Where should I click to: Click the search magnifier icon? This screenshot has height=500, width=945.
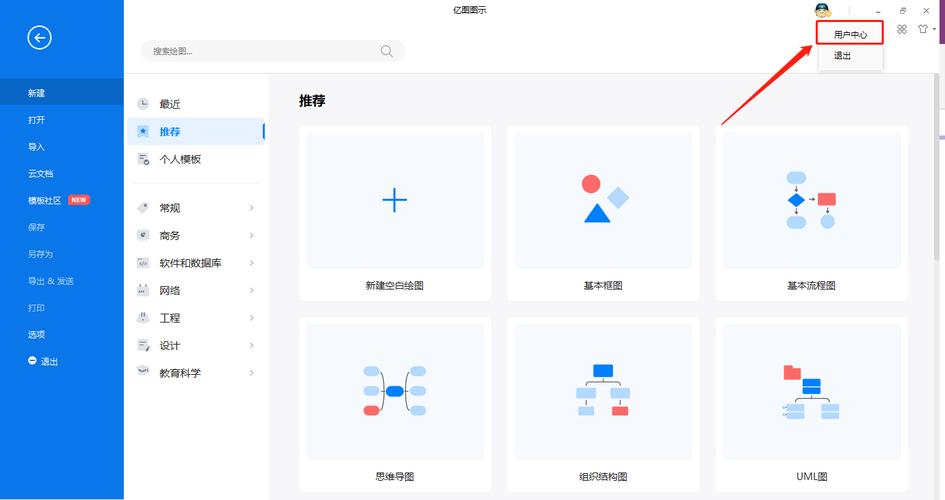click(x=386, y=51)
